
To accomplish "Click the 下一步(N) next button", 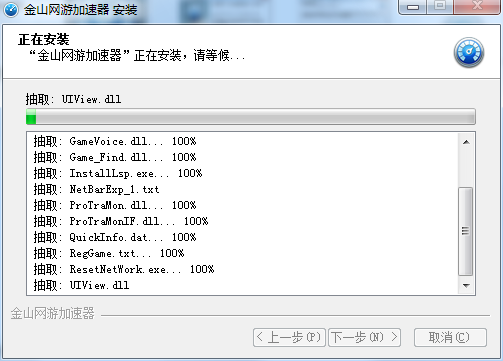I will point(364,337).
